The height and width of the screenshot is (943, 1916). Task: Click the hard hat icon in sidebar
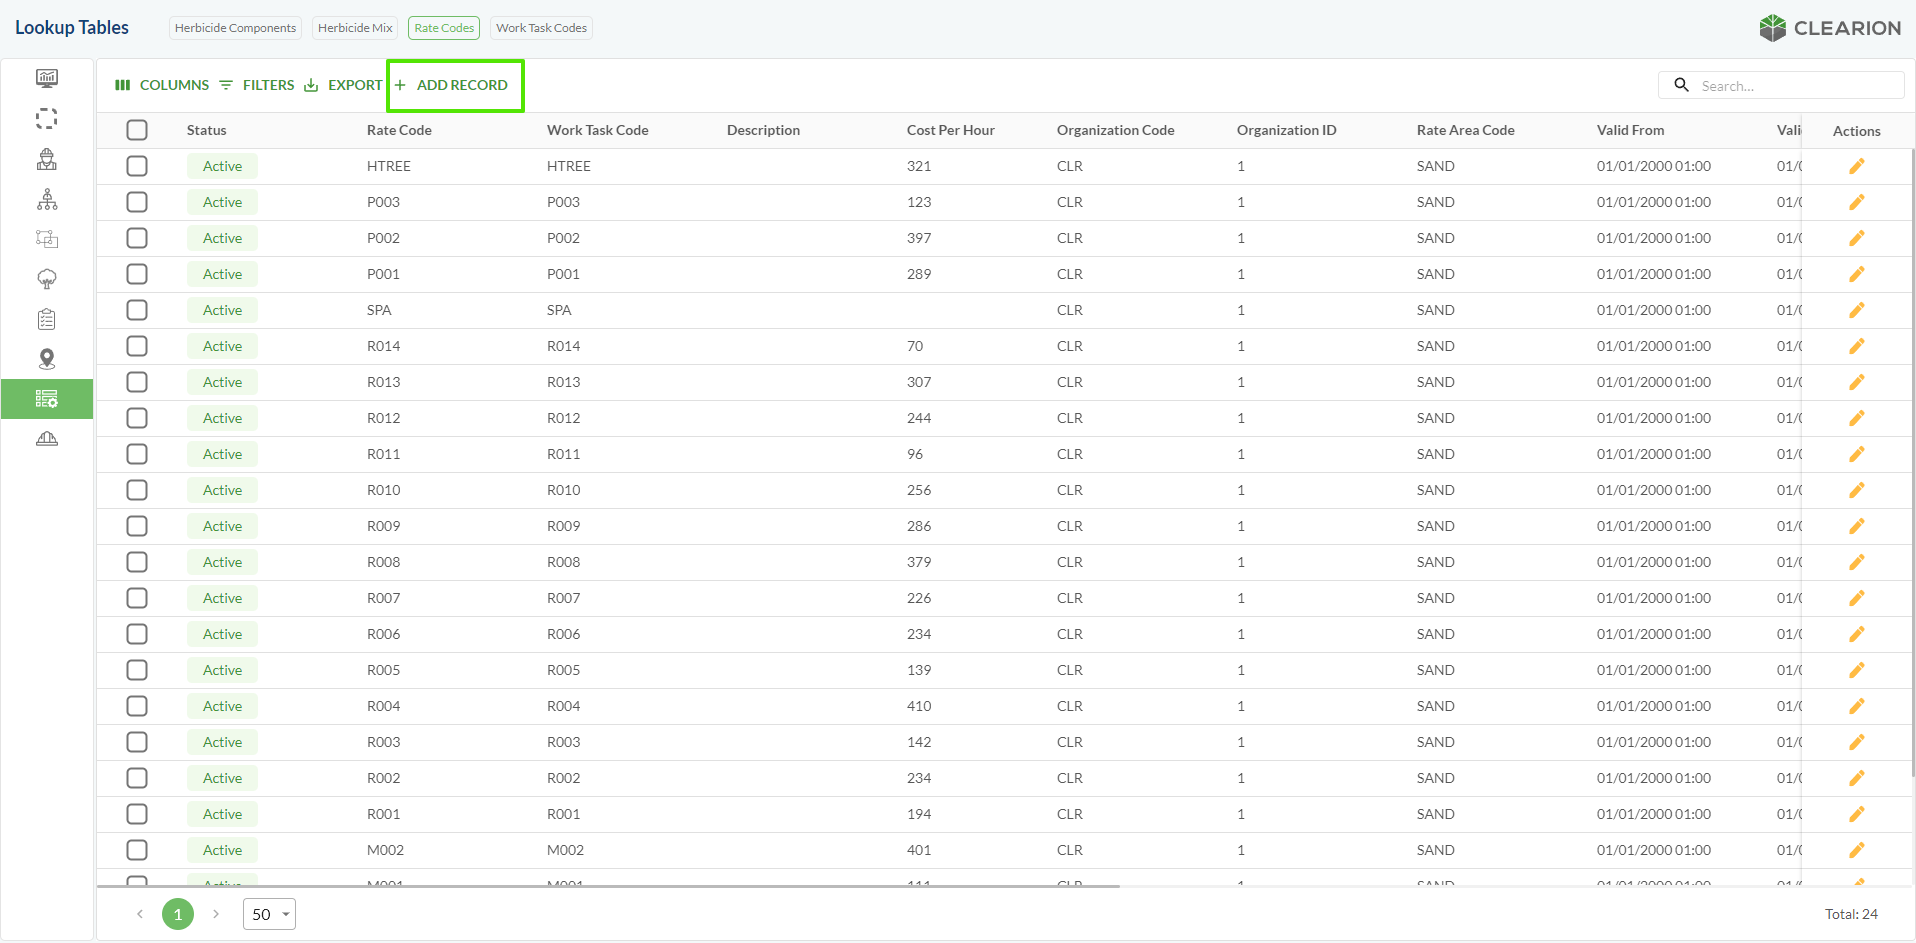[47, 439]
